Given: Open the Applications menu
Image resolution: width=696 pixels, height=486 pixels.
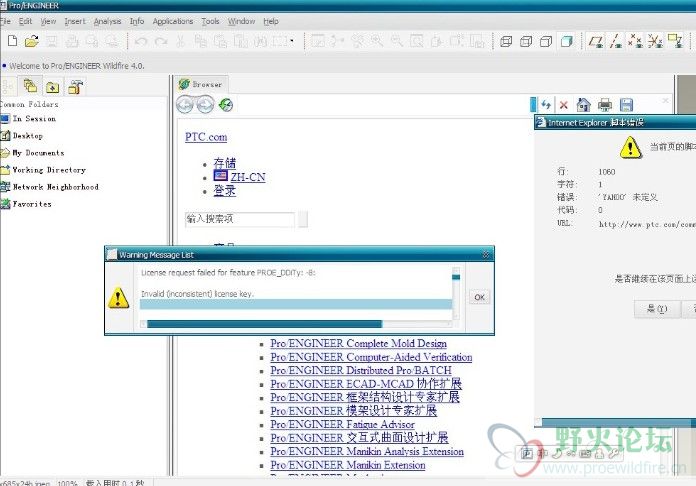Looking at the screenshot, I should tap(173, 21).
